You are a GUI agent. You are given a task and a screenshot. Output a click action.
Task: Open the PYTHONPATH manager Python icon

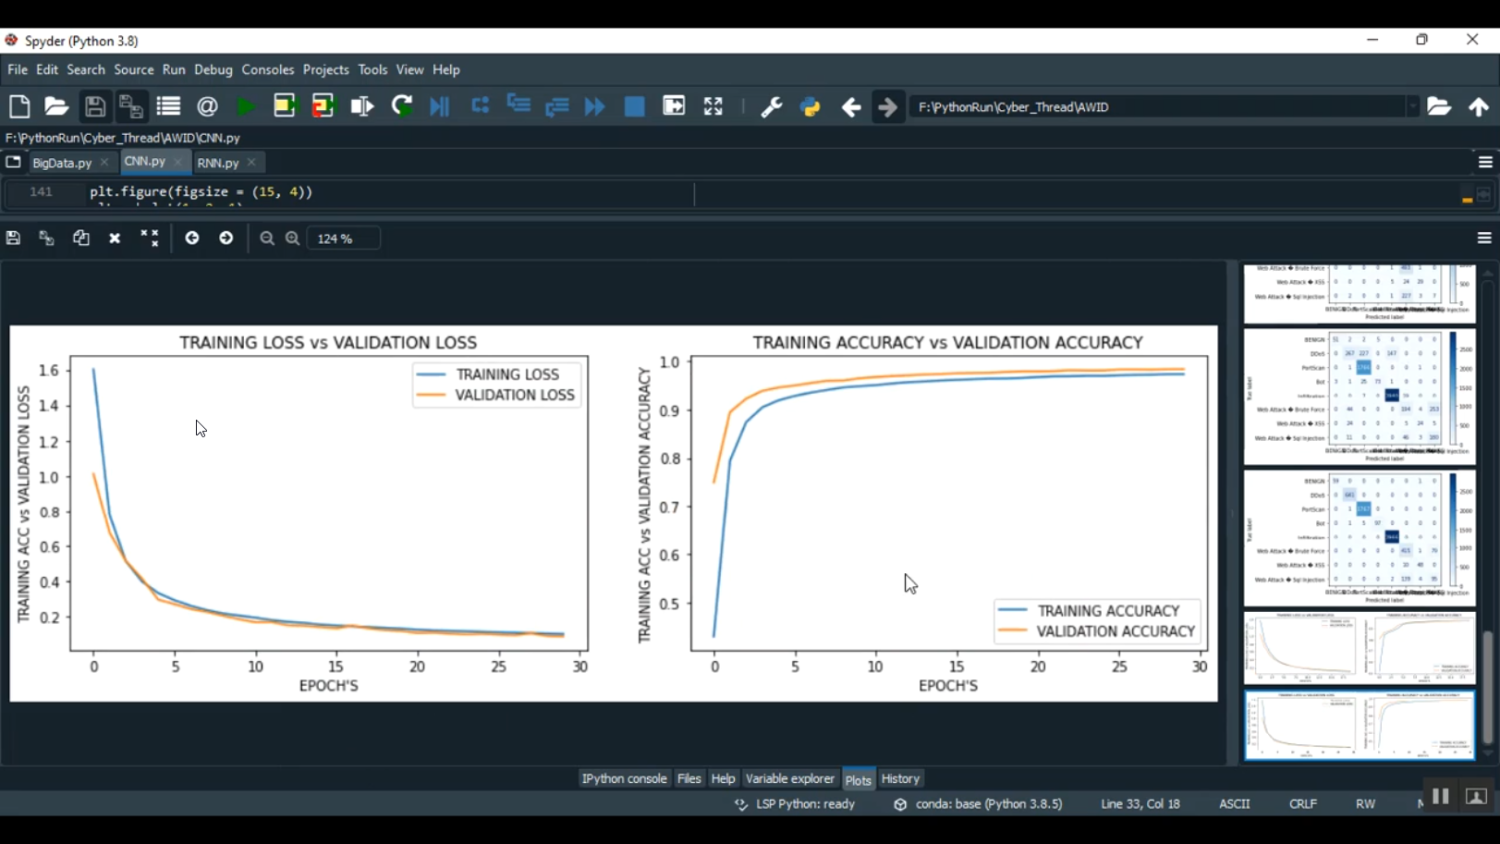810,107
